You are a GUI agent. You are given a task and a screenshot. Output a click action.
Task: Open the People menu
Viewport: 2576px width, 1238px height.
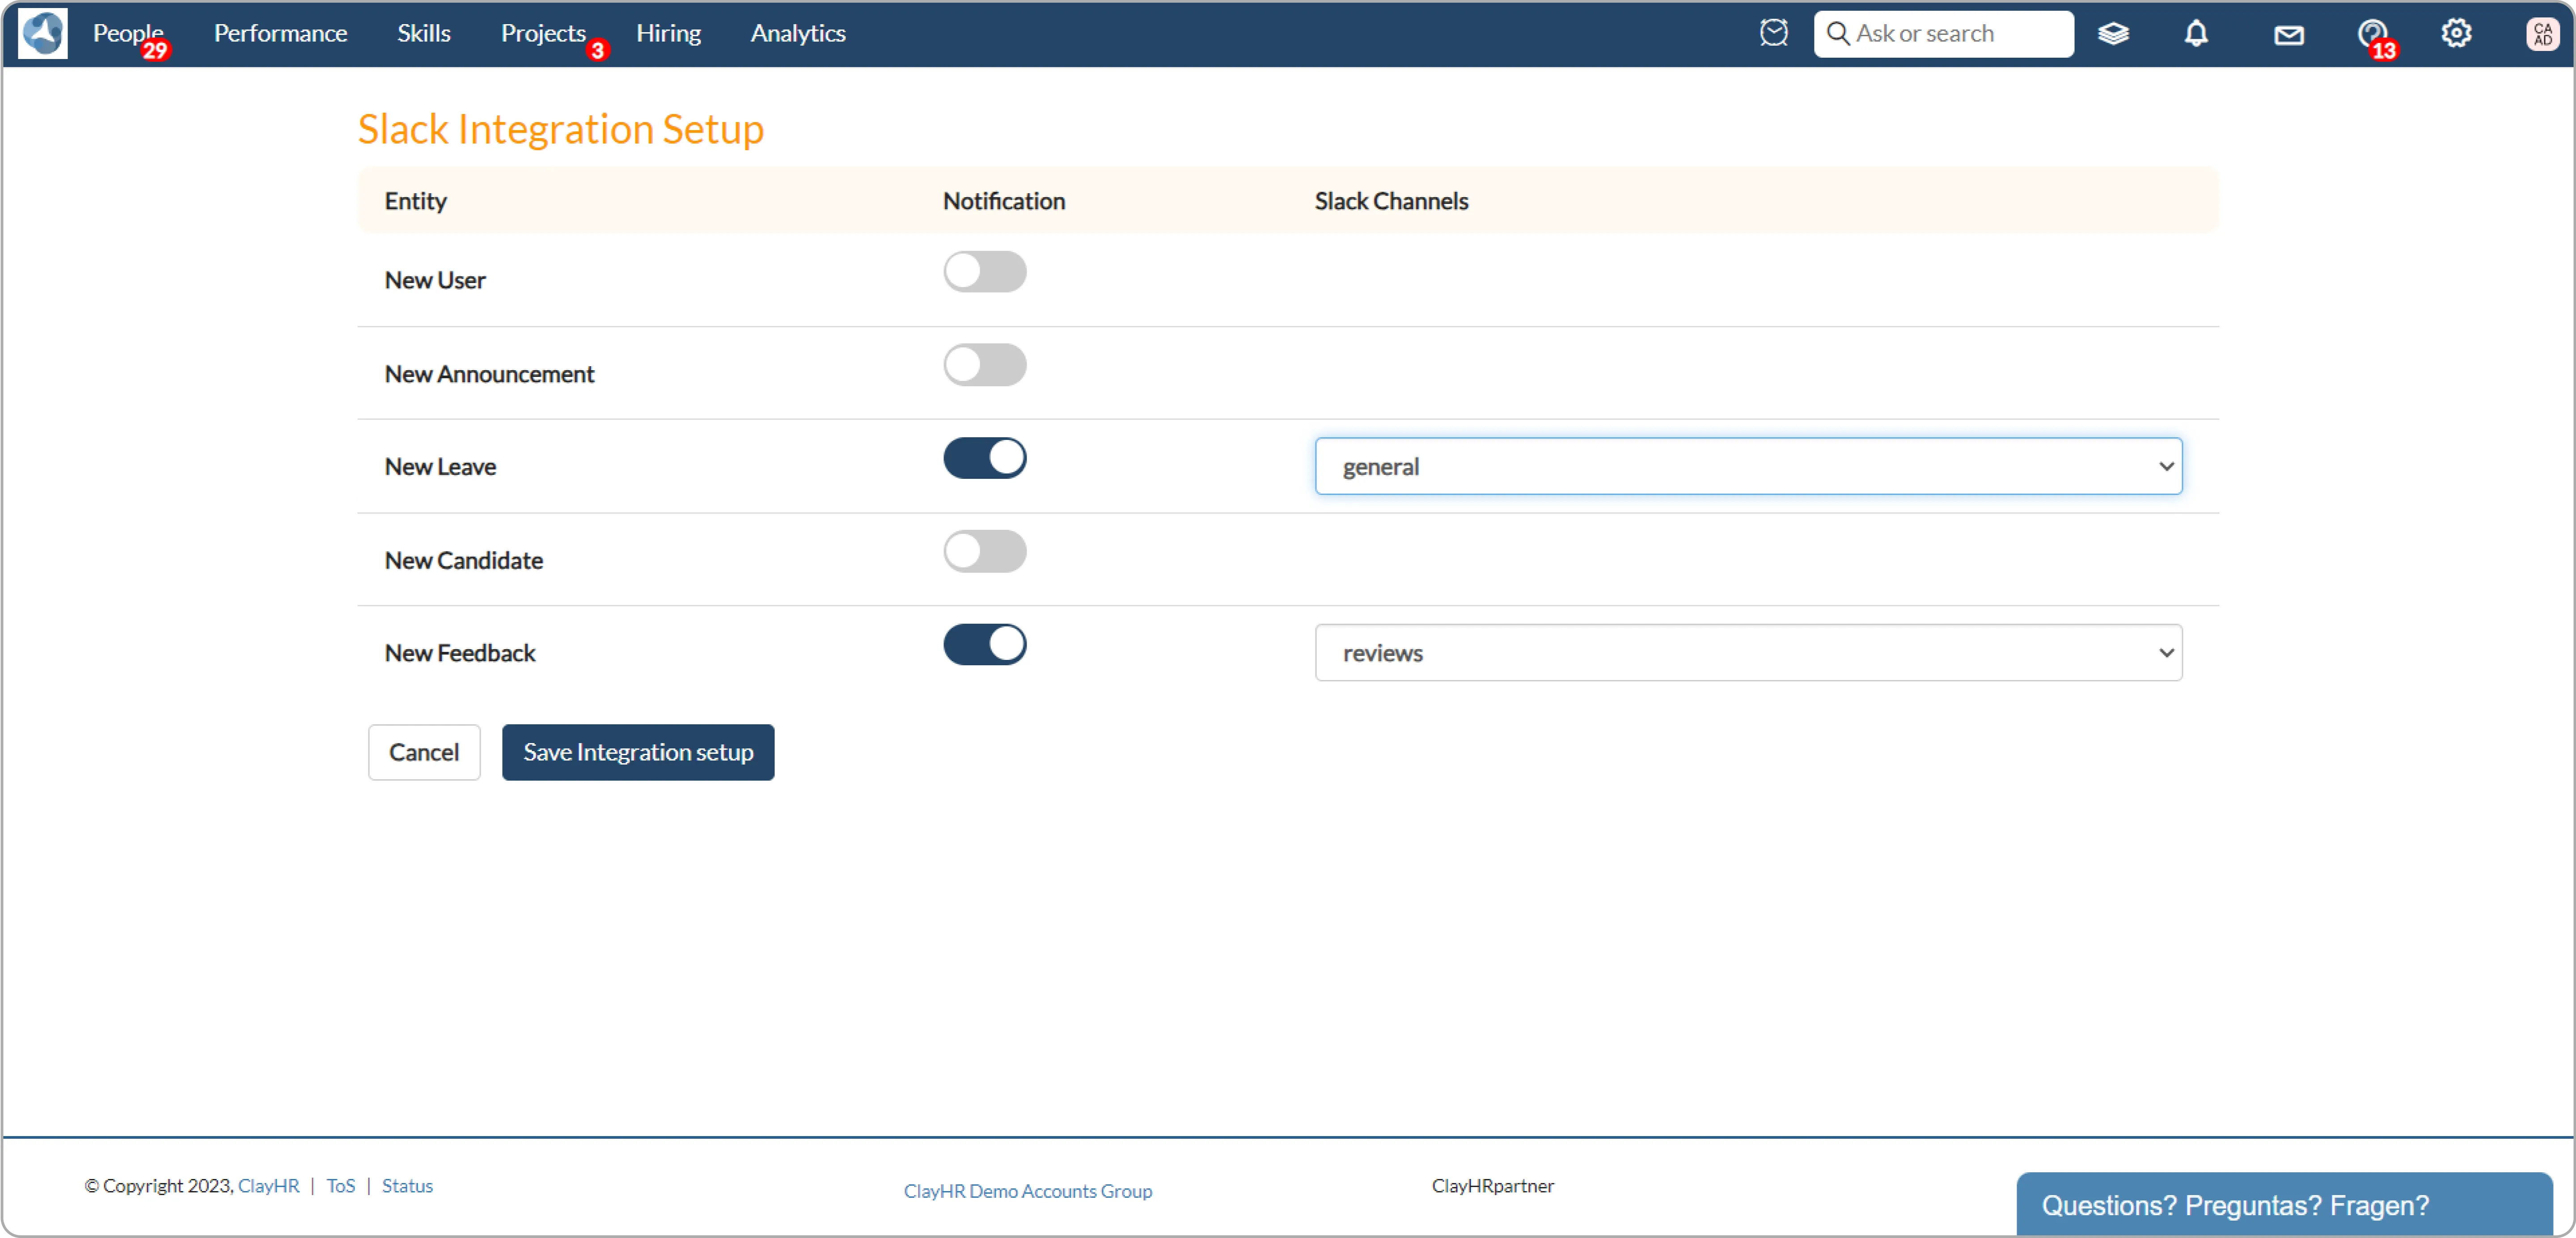[127, 33]
